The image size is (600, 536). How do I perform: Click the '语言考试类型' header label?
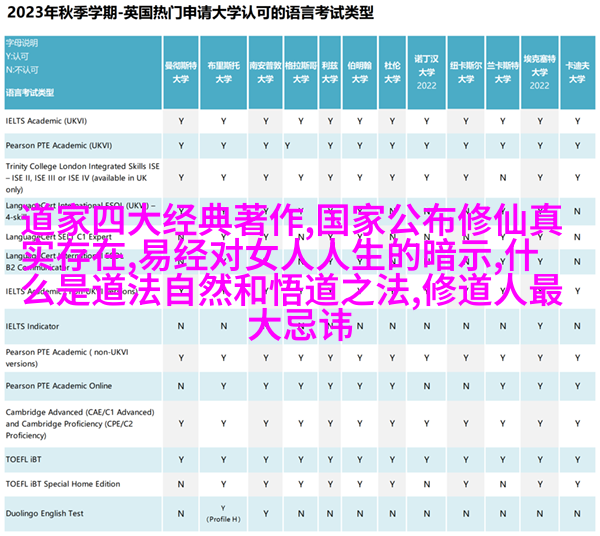[x=30, y=92]
